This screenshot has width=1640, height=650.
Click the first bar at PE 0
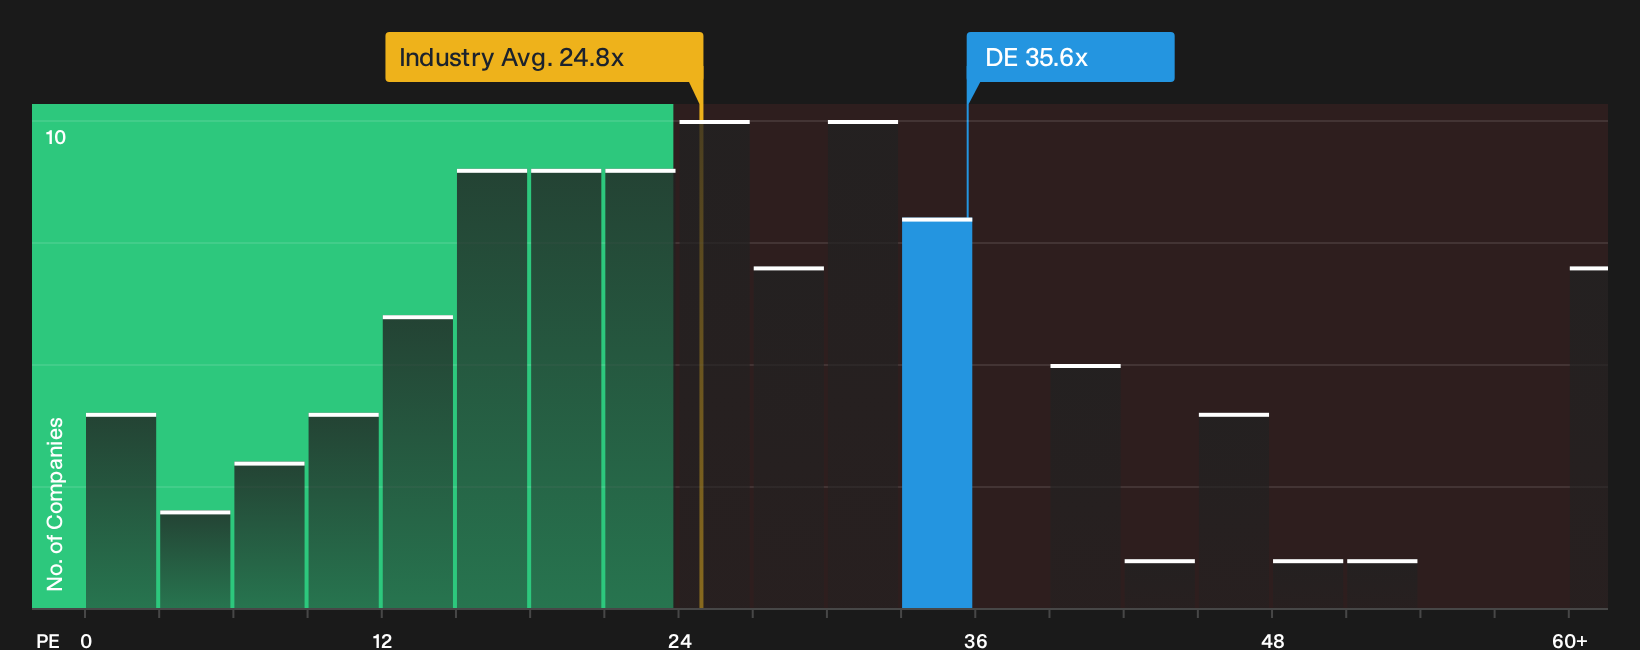click(121, 511)
